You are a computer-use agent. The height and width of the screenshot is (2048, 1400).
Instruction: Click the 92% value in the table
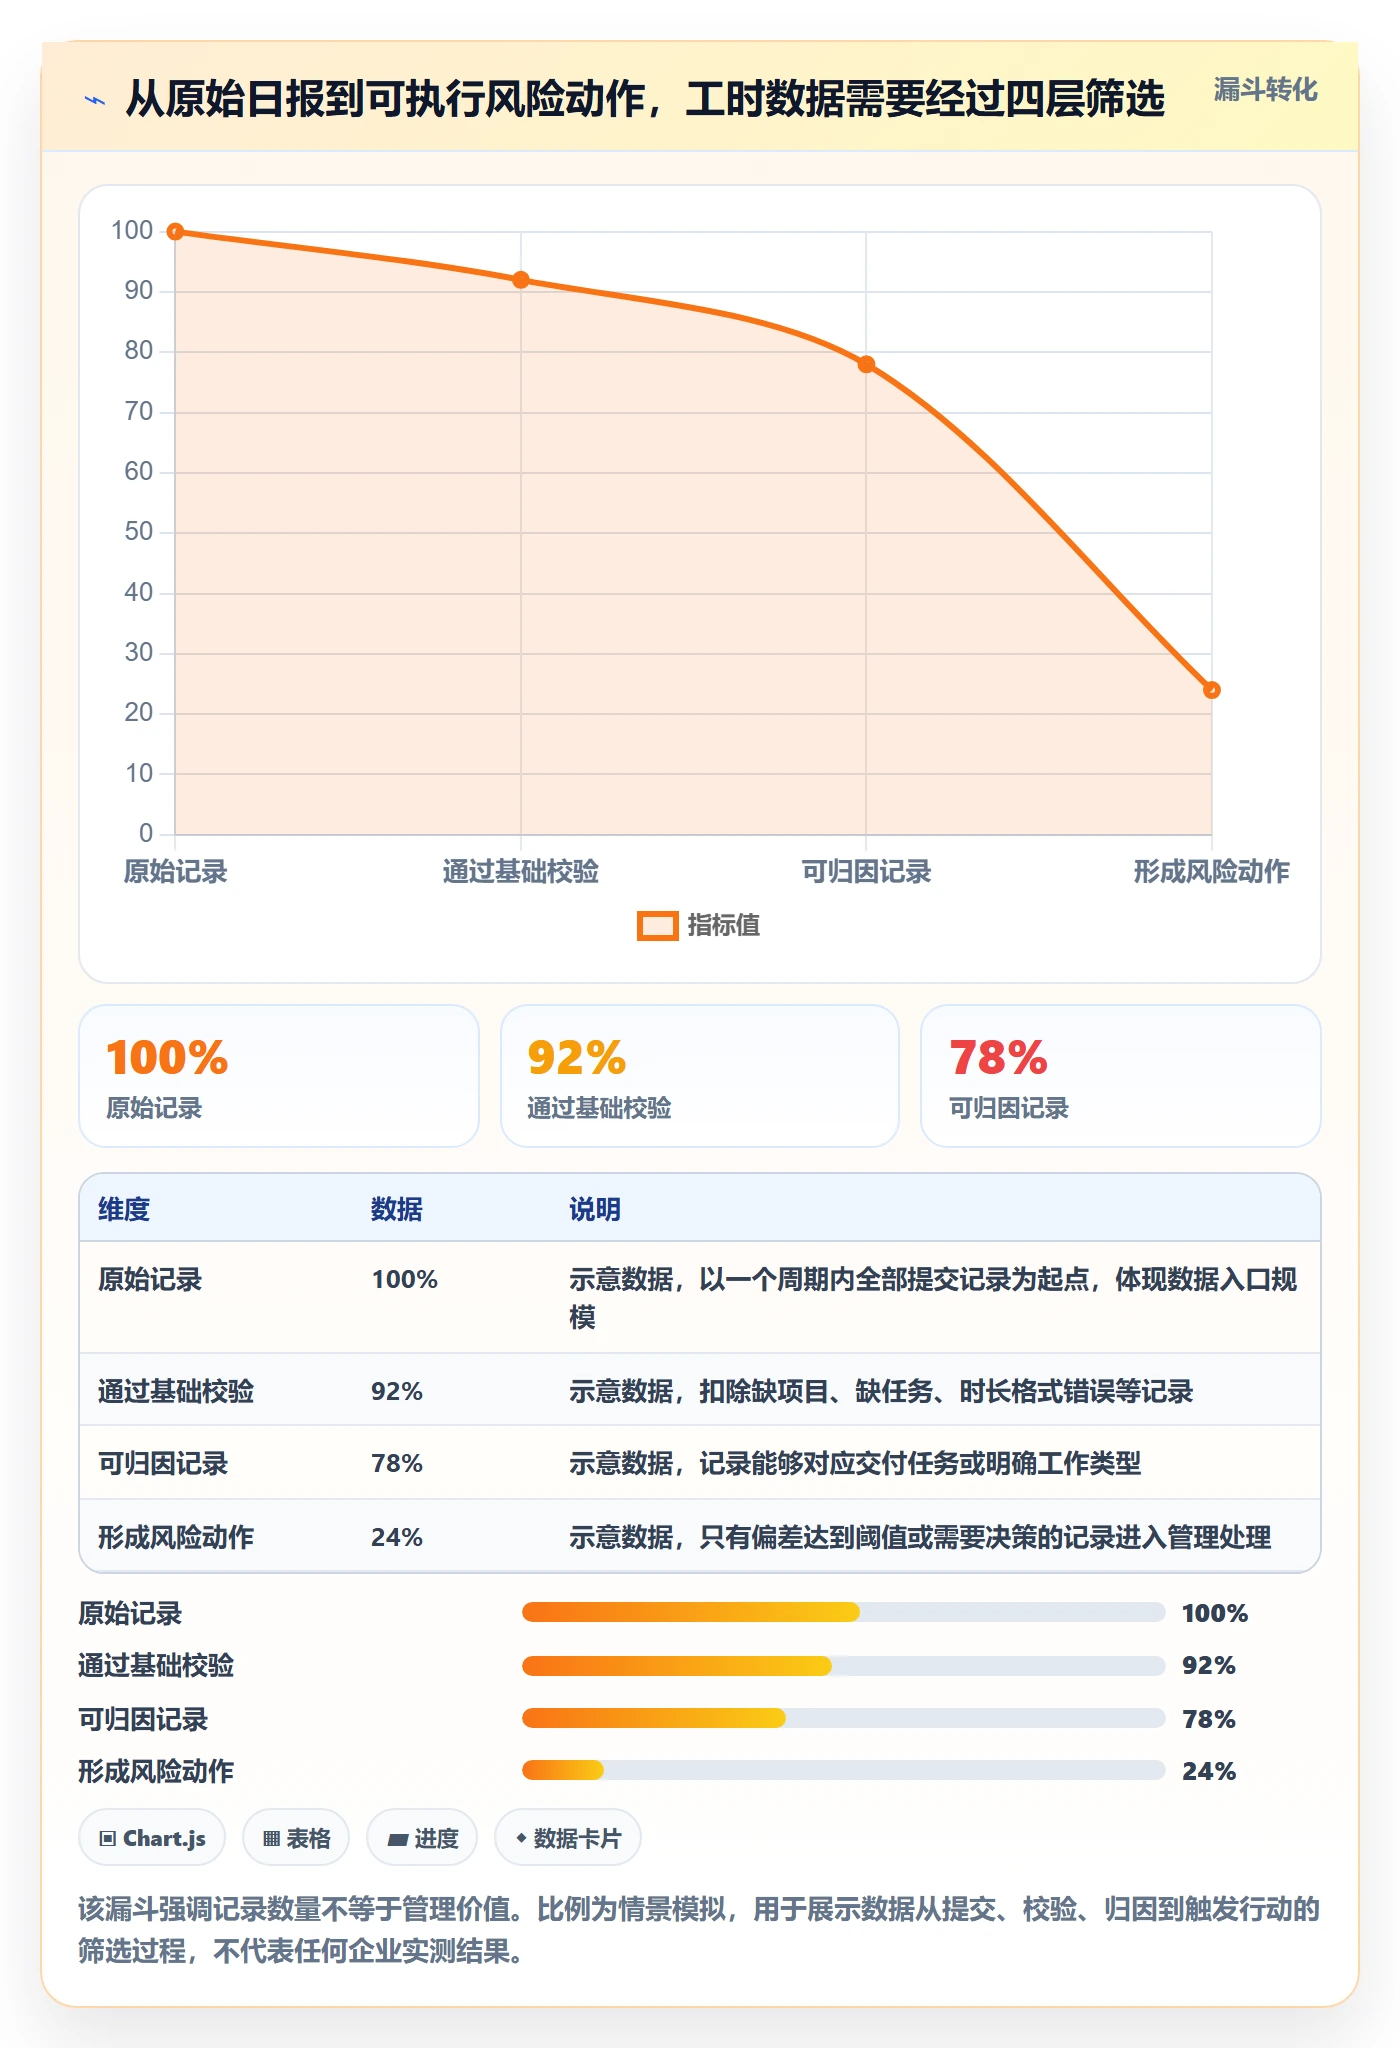(x=397, y=1392)
